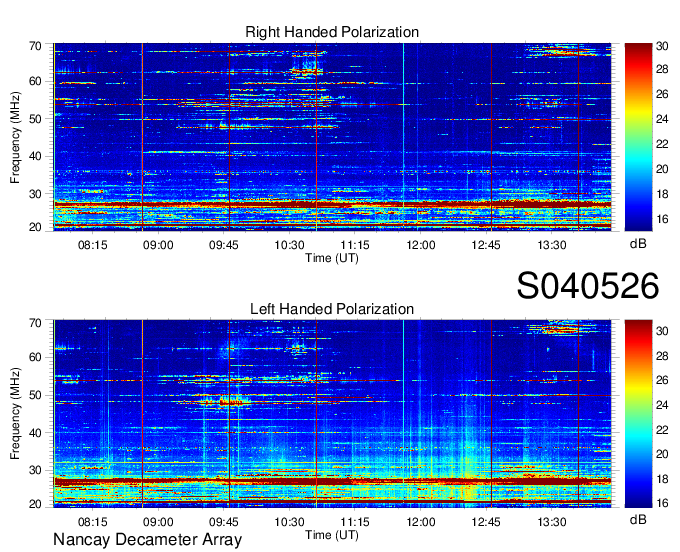Click the 12:45 time tick on the Left Handed plot

coord(486,522)
